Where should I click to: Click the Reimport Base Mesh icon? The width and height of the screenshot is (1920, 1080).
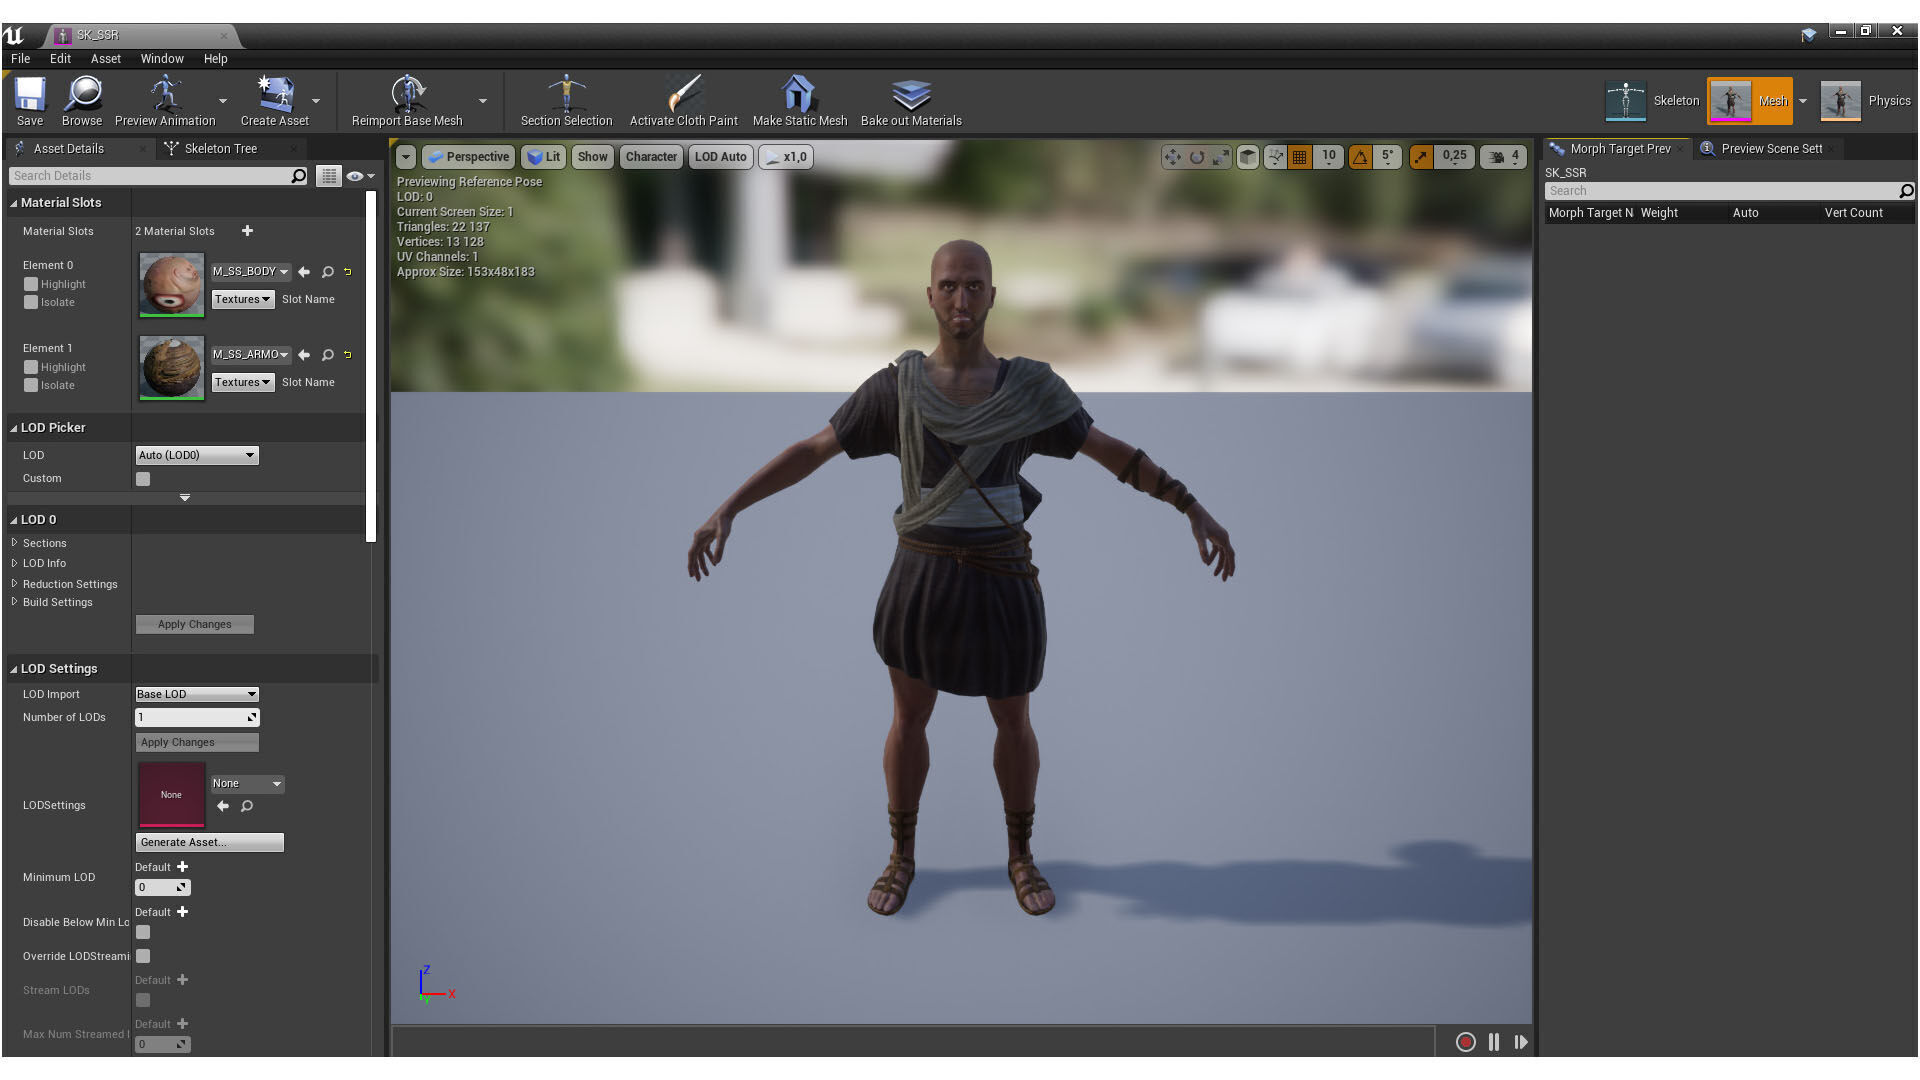(x=407, y=96)
